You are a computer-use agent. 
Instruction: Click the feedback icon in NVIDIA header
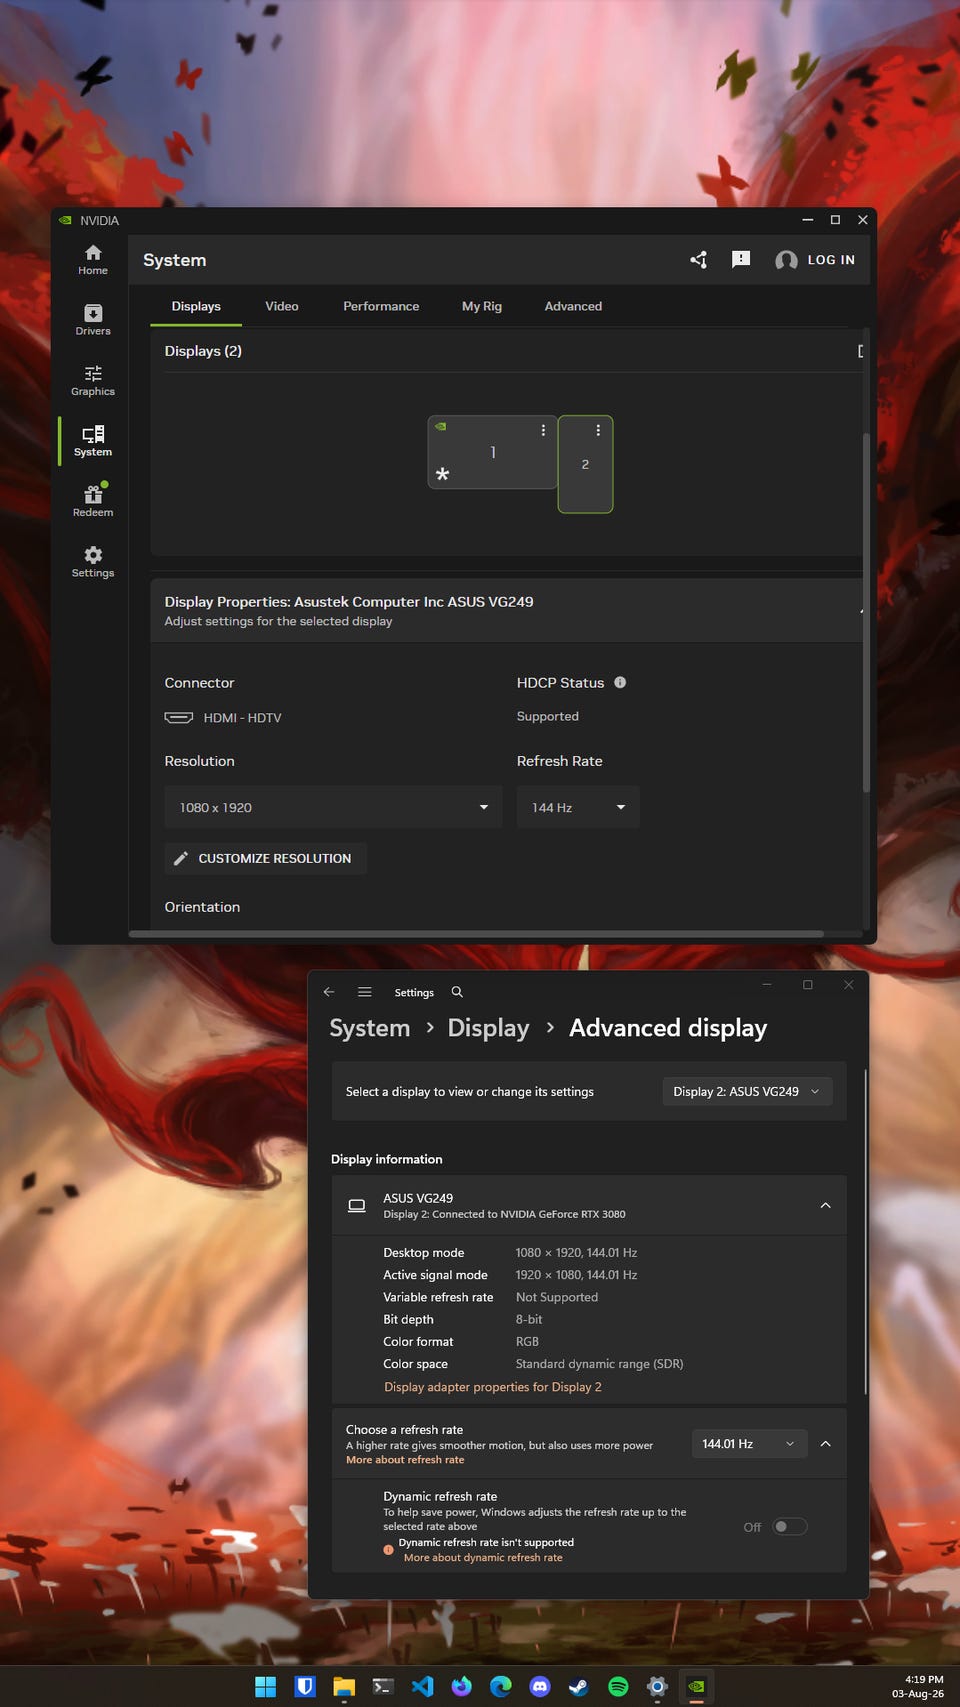[741, 260]
